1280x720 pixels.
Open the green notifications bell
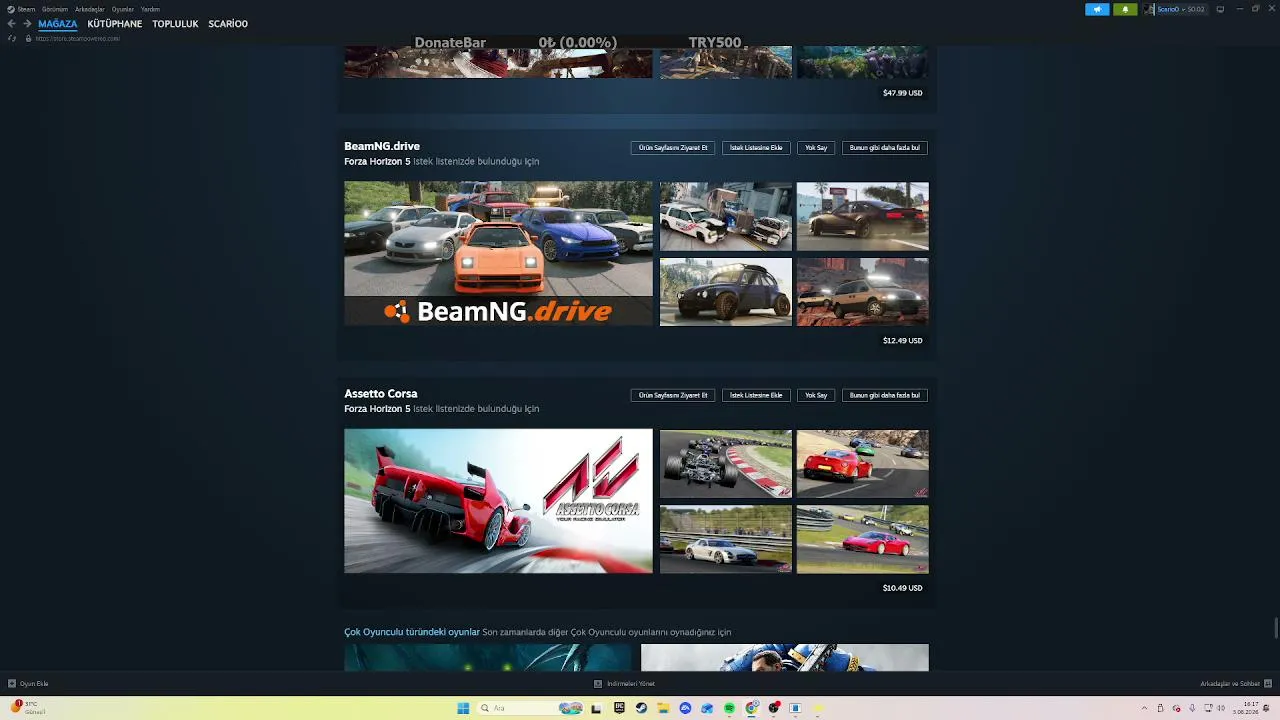click(x=1125, y=9)
